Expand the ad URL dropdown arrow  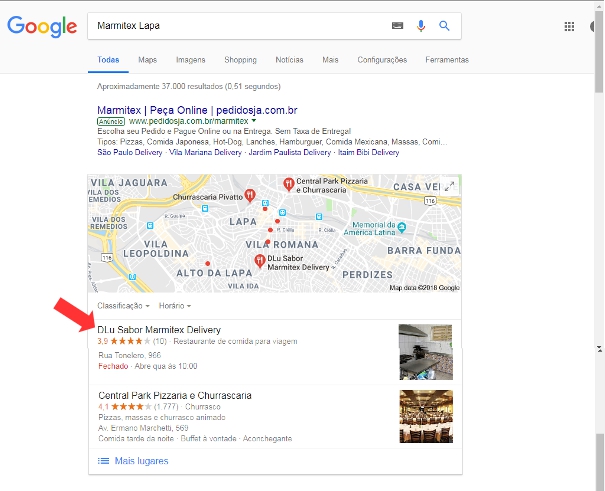(254, 121)
